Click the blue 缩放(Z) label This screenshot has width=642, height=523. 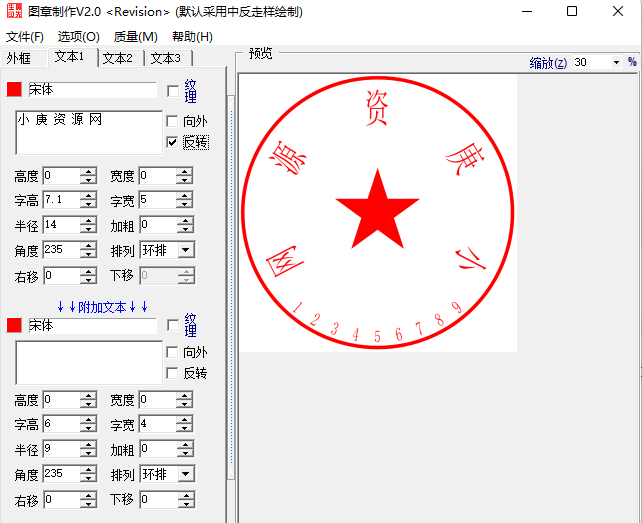(548, 62)
